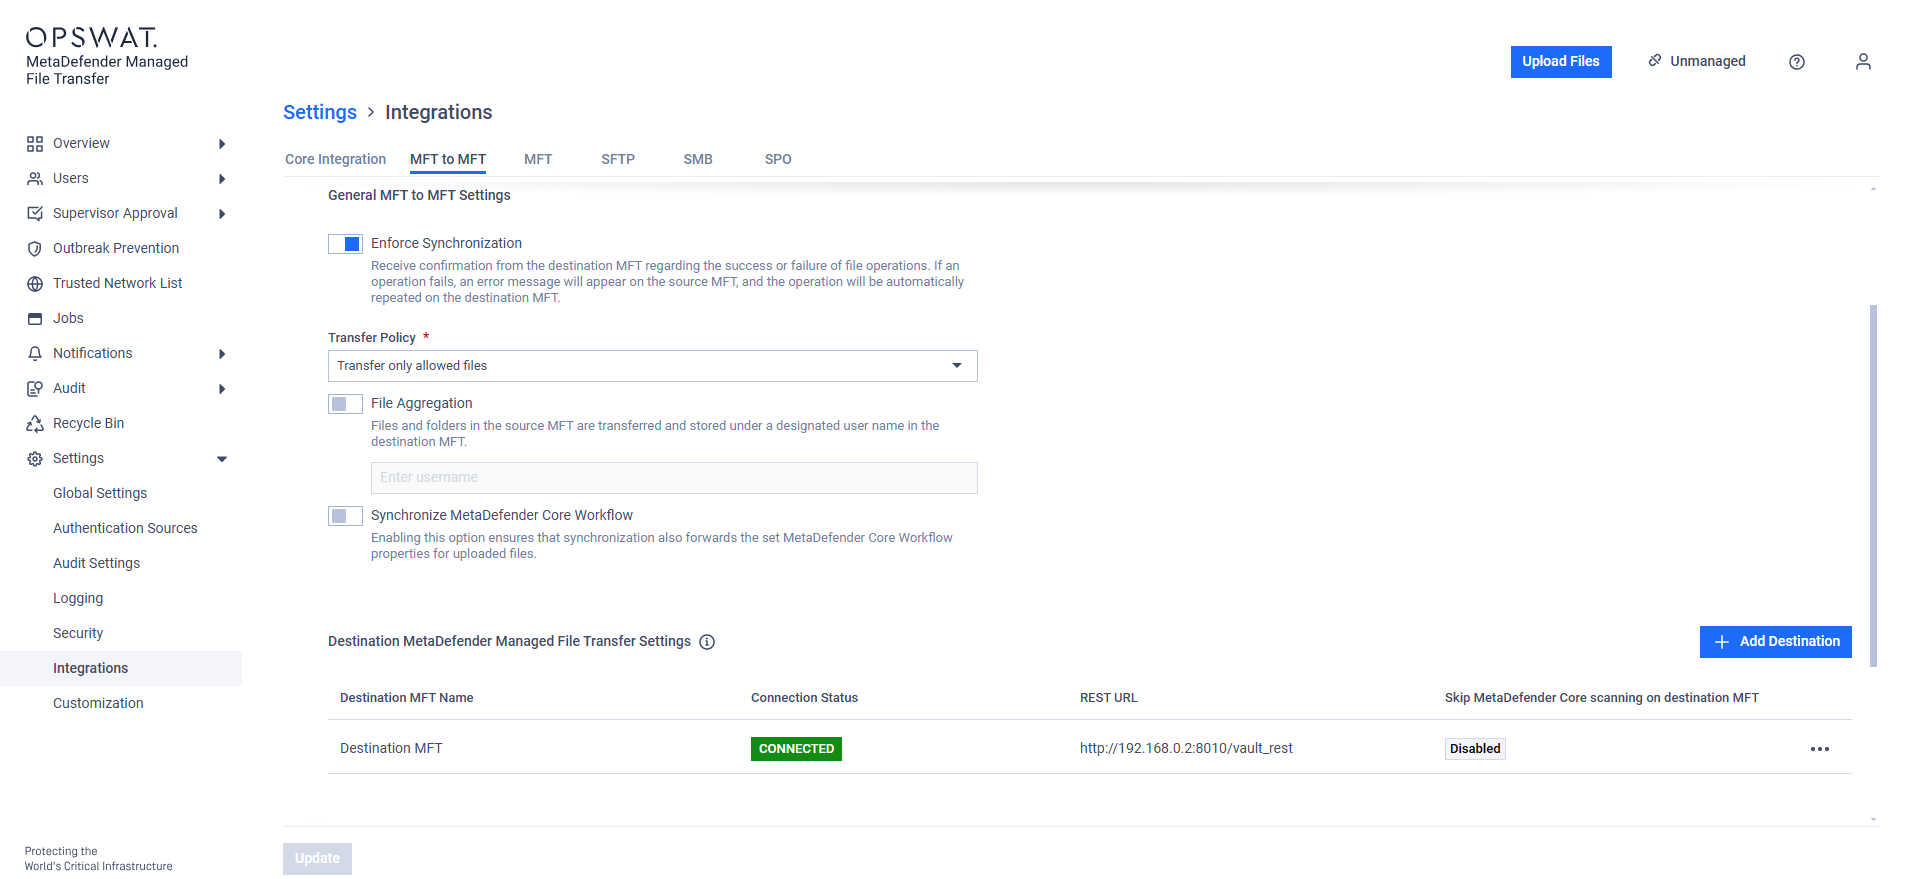Toggle File Aggregation switch
This screenshot has height=879, width=1911.
click(345, 404)
